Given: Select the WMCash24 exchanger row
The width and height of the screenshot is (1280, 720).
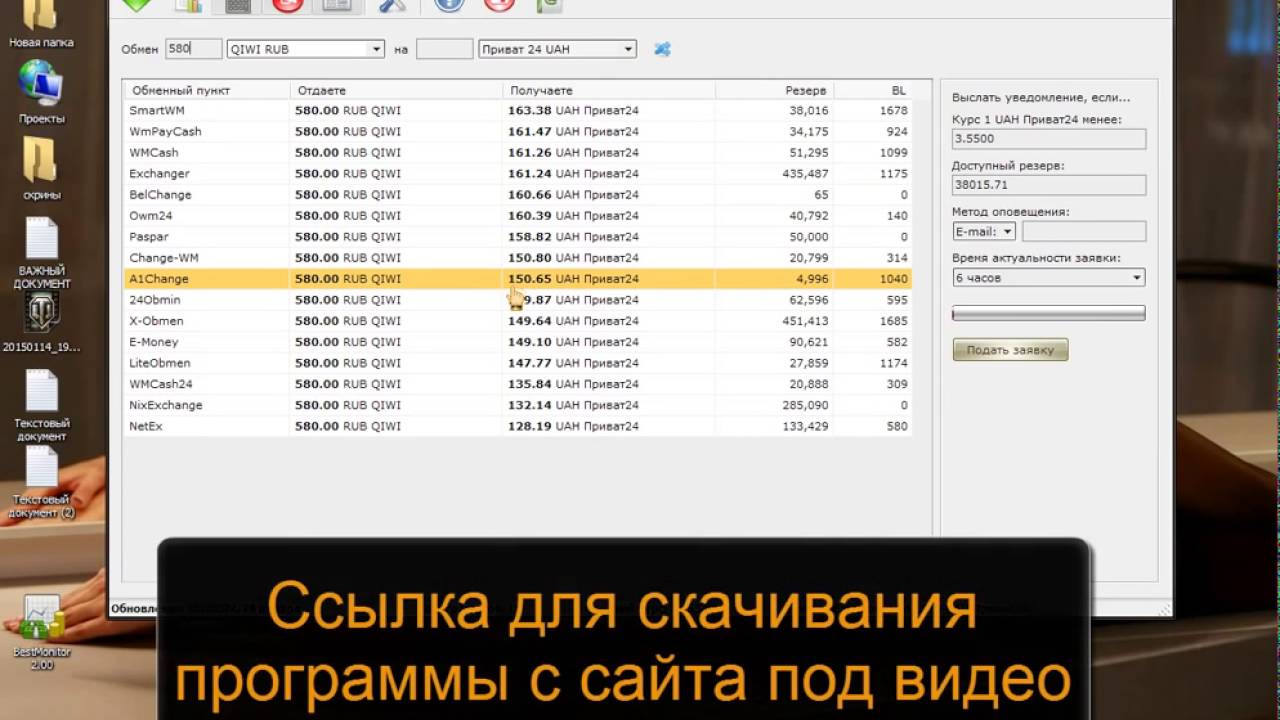Looking at the screenshot, I should pyautogui.click(x=517, y=383).
